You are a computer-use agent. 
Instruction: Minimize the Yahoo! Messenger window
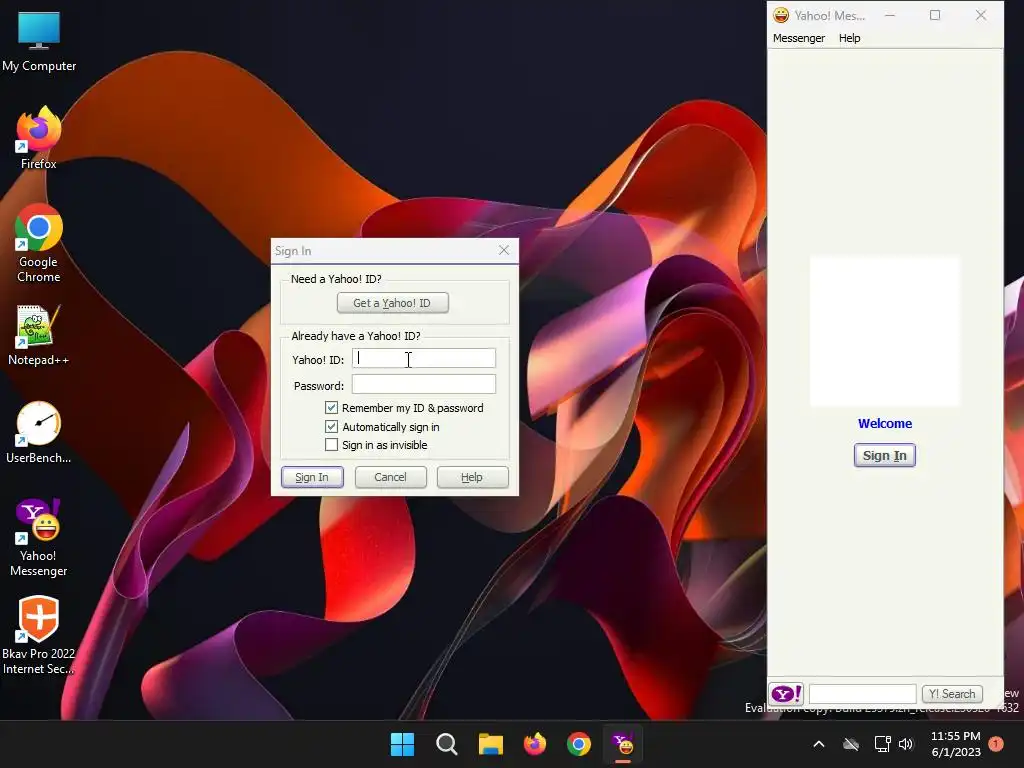(x=889, y=15)
